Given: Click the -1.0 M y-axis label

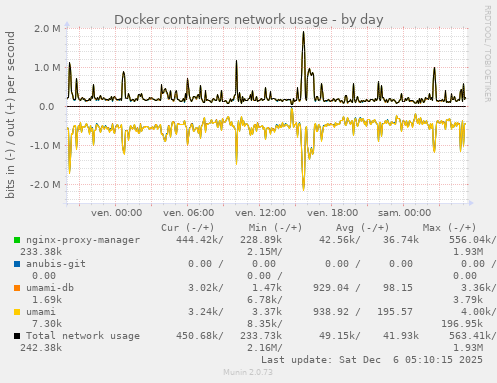Looking at the screenshot, I should 45,146.
